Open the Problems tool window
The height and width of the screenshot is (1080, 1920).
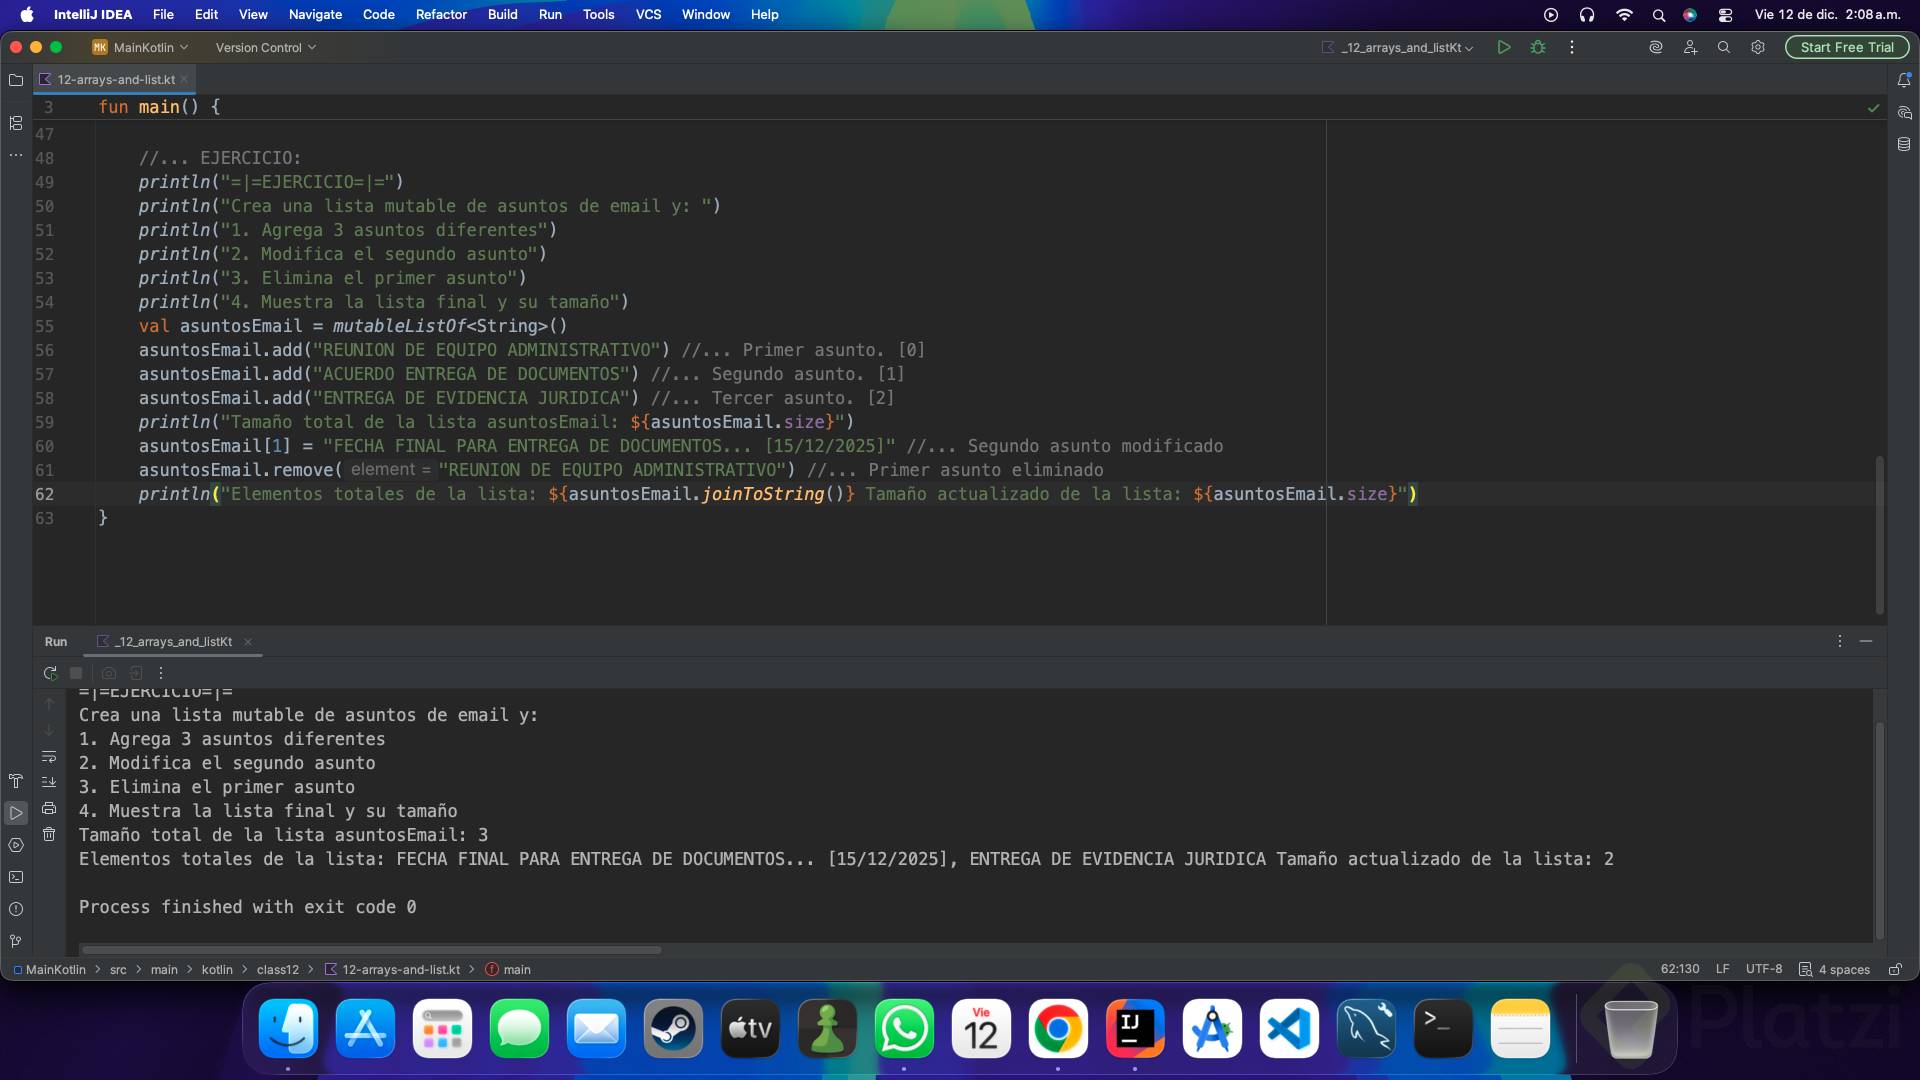point(16,909)
